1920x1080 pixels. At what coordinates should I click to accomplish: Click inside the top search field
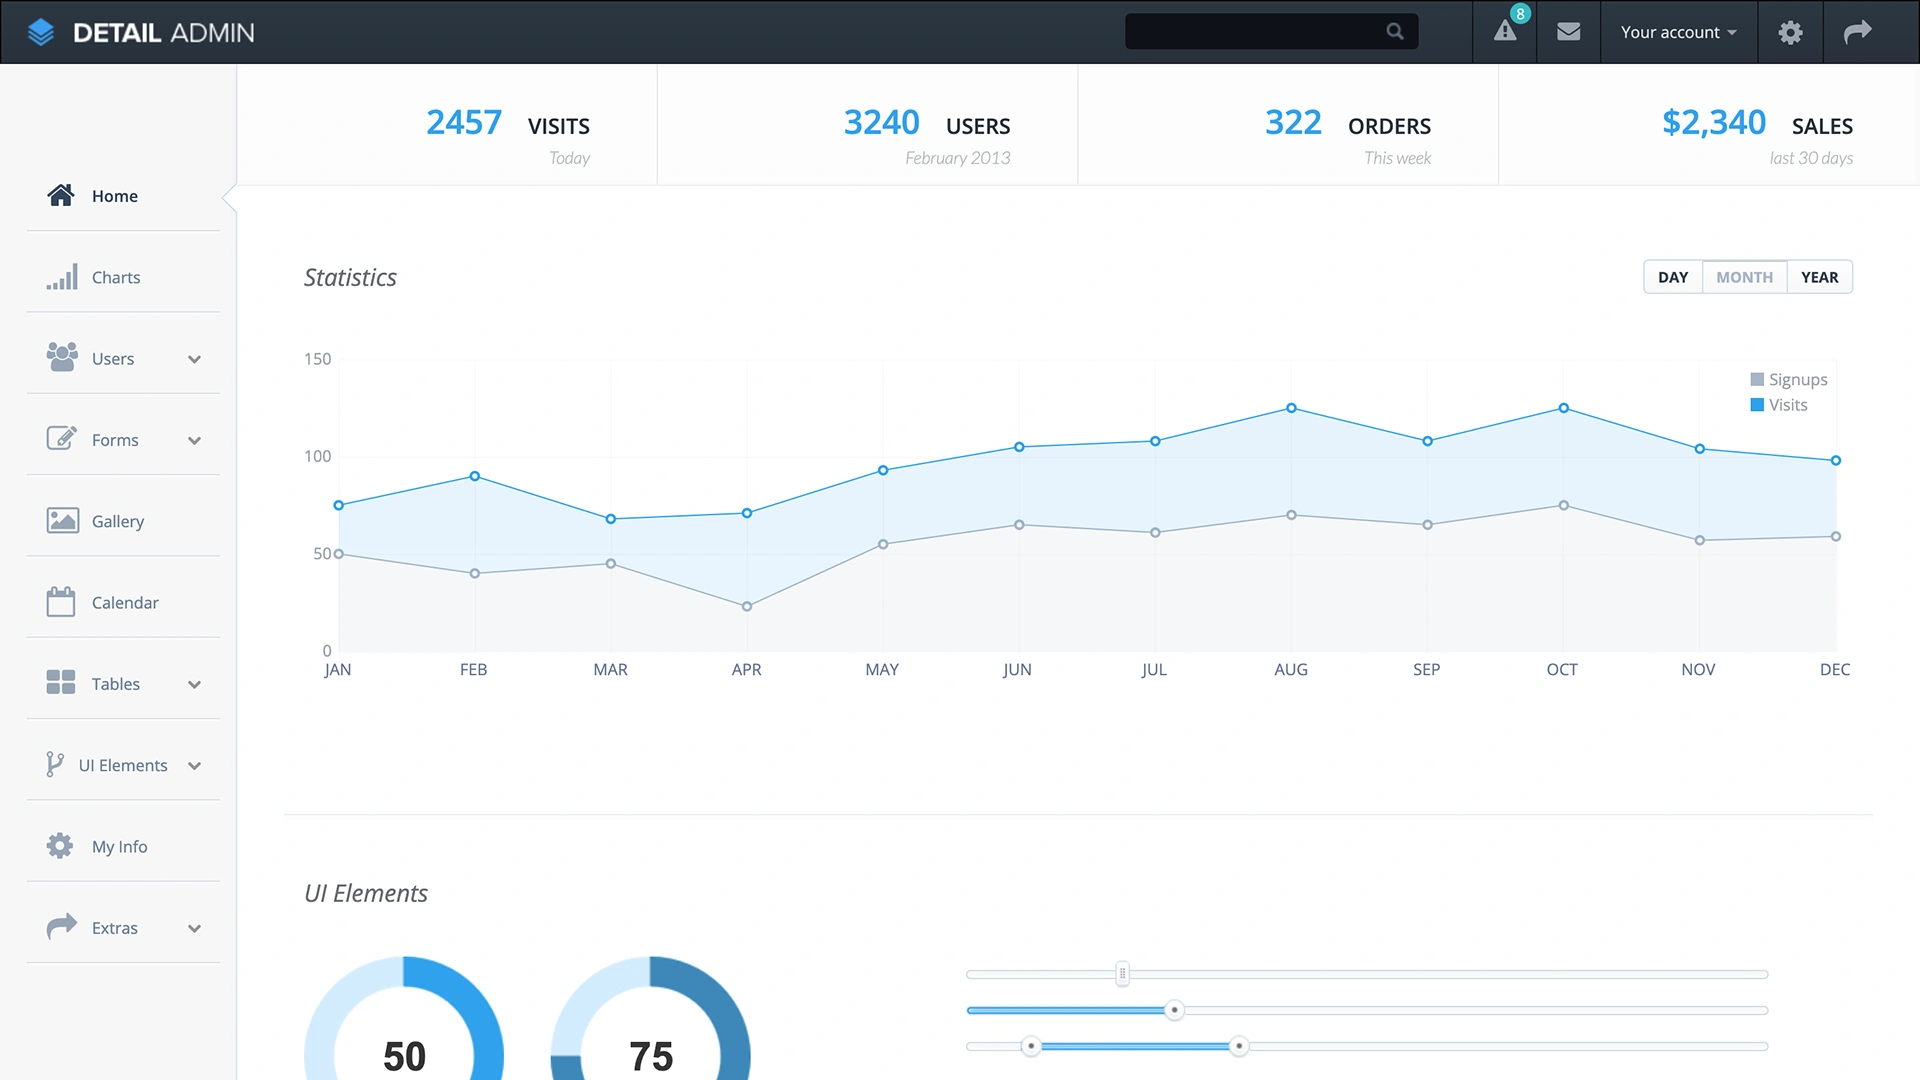(x=1260, y=30)
